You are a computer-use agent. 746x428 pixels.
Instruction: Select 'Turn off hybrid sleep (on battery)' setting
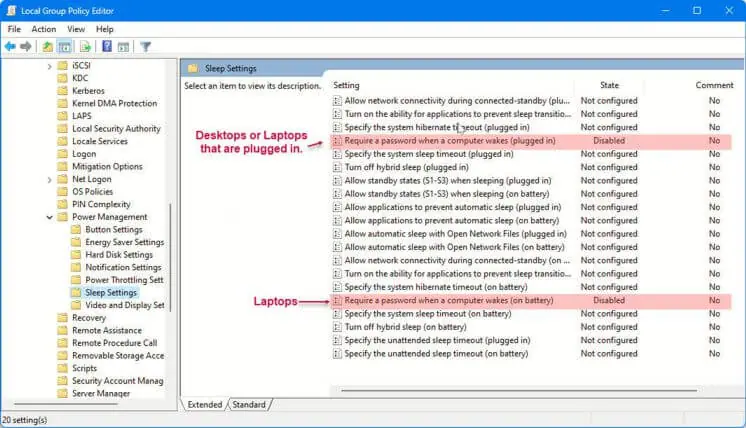click(405, 327)
